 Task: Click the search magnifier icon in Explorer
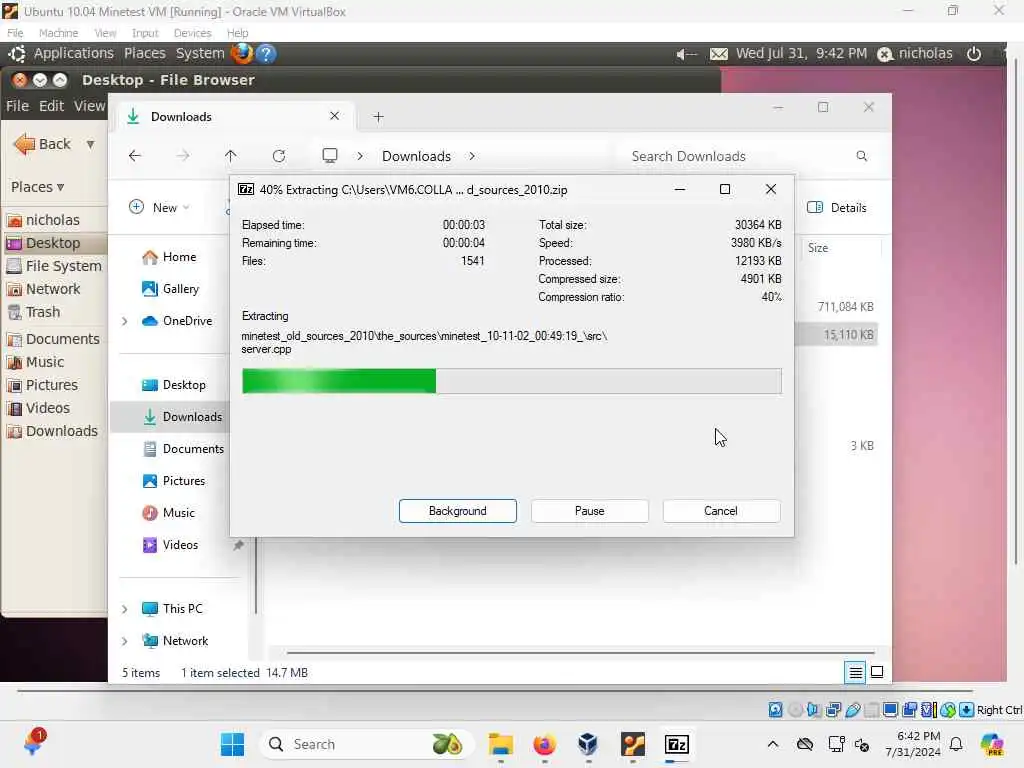(861, 156)
